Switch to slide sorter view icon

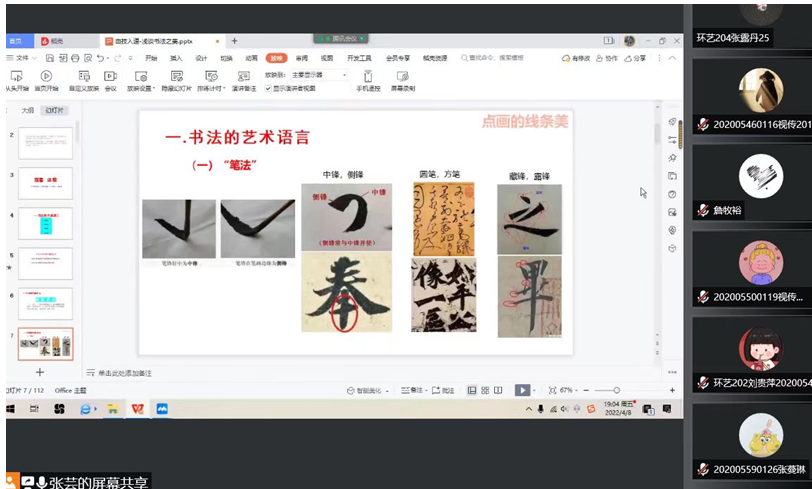pos(485,391)
